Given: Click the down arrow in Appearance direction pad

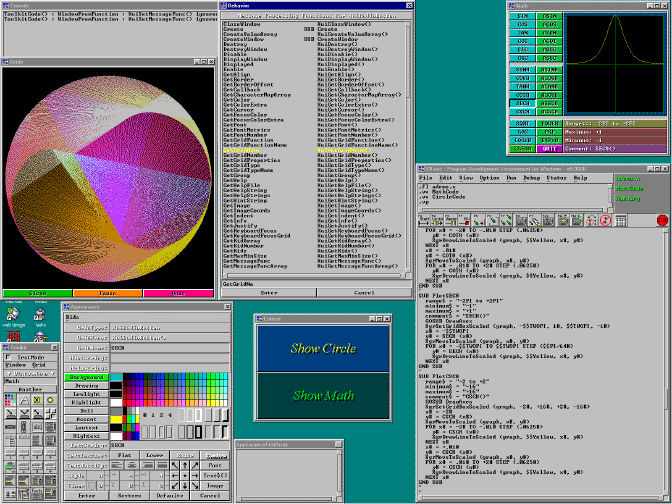Looking at the screenshot, I should point(185,486).
